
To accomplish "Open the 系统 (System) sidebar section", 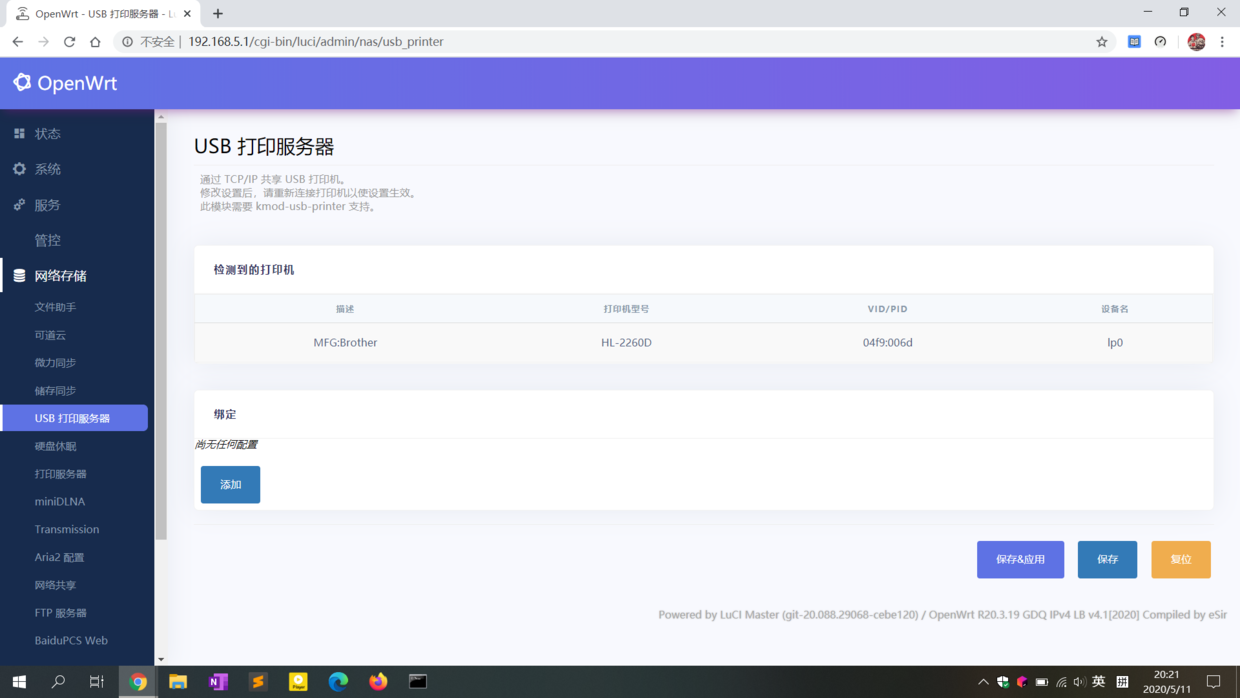I will tap(45, 169).
